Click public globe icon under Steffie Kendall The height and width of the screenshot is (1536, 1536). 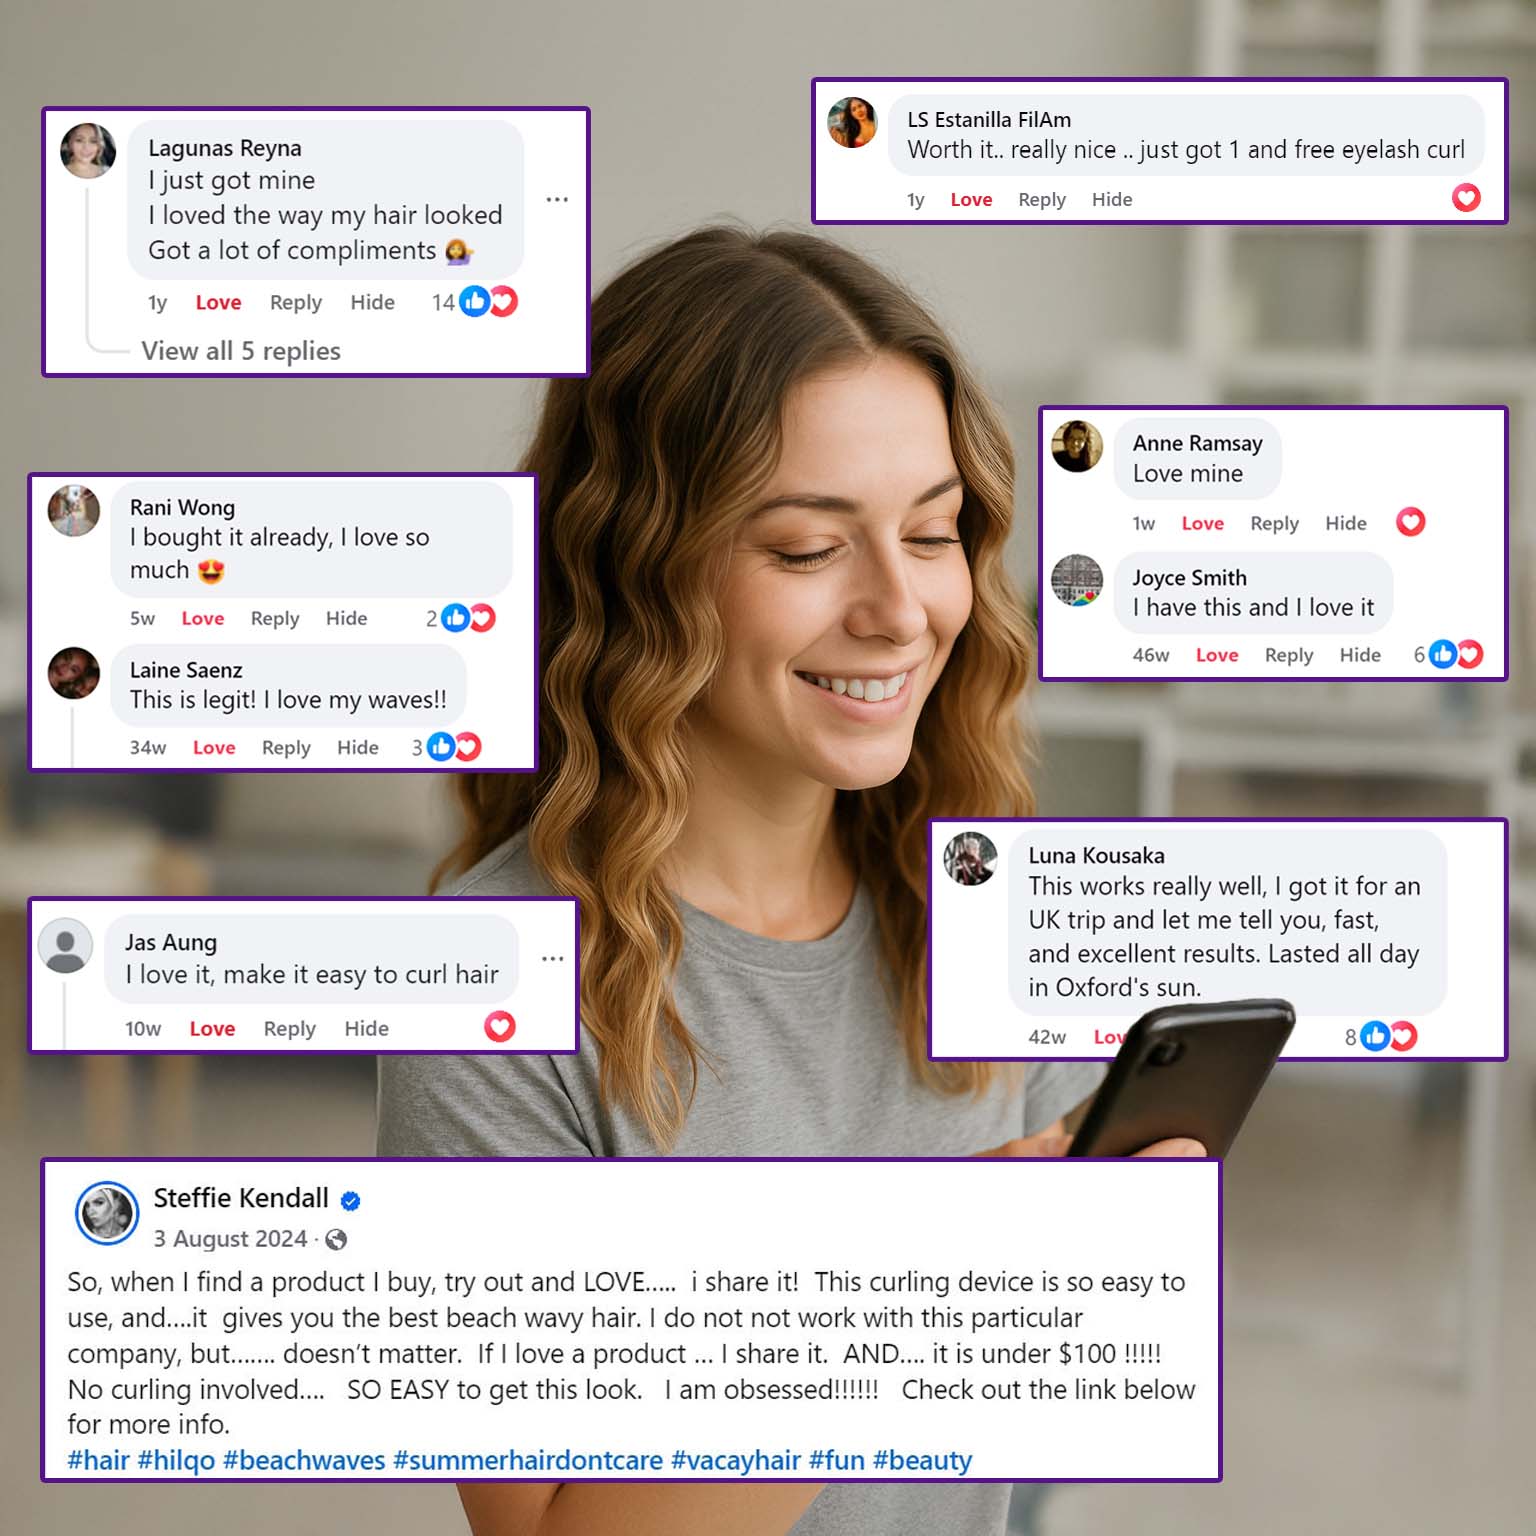point(337,1240)
